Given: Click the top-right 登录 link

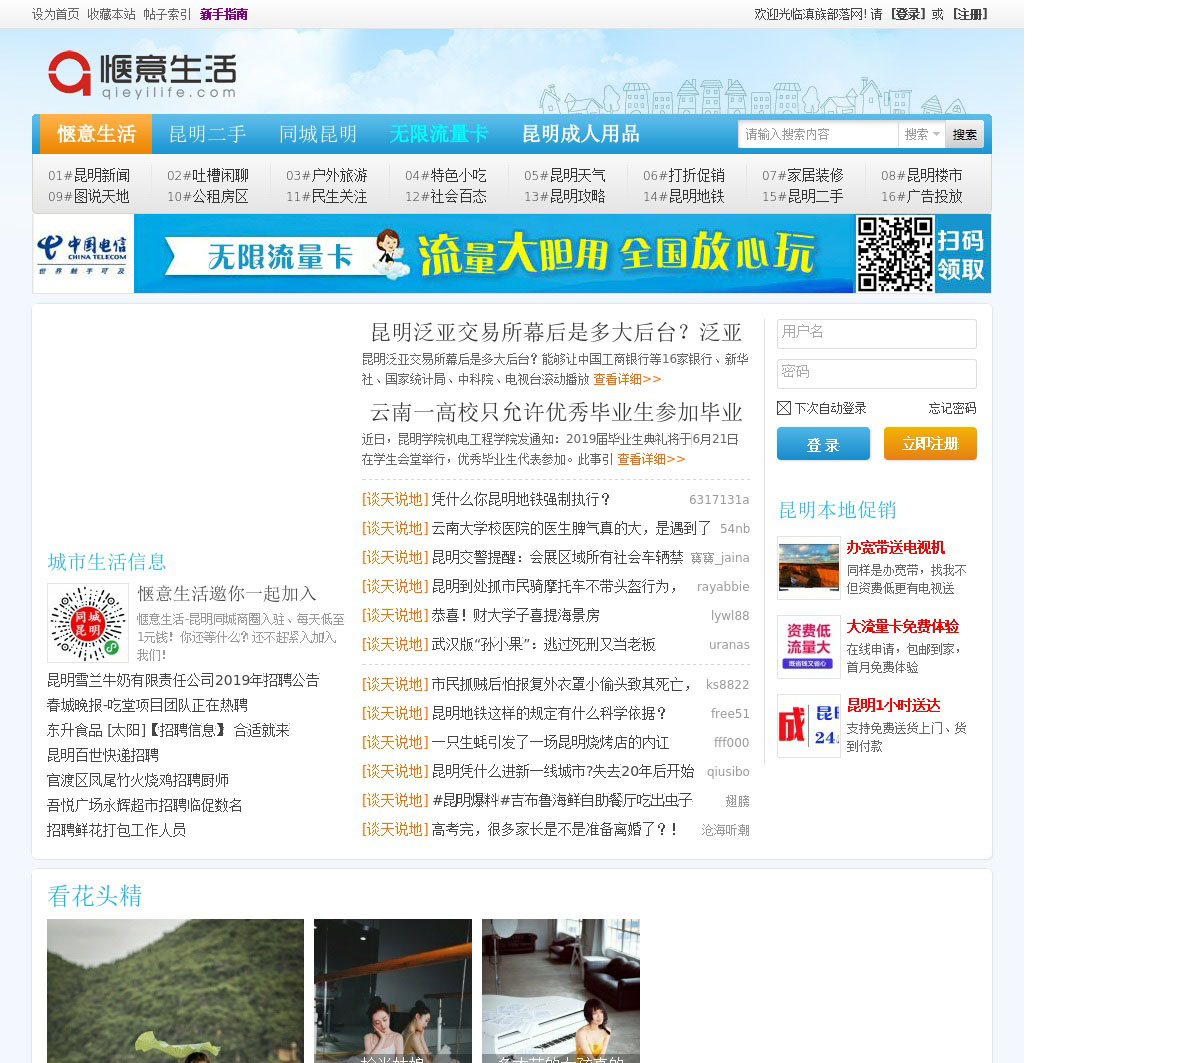Looking at the screenshot, I should click(908, 14).
